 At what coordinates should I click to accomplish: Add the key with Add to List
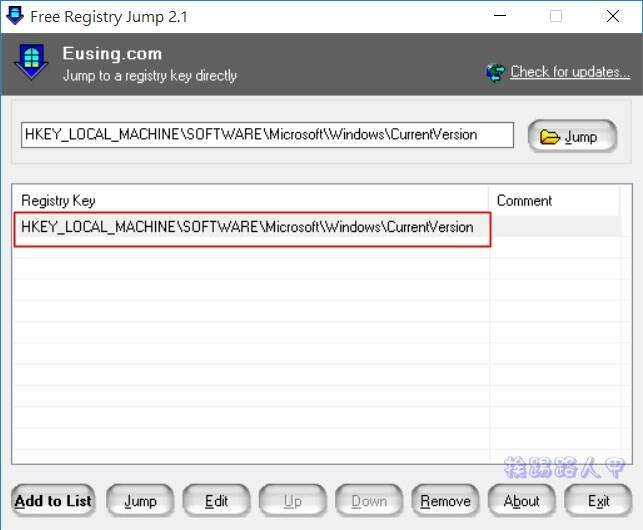tap(53, 501)
